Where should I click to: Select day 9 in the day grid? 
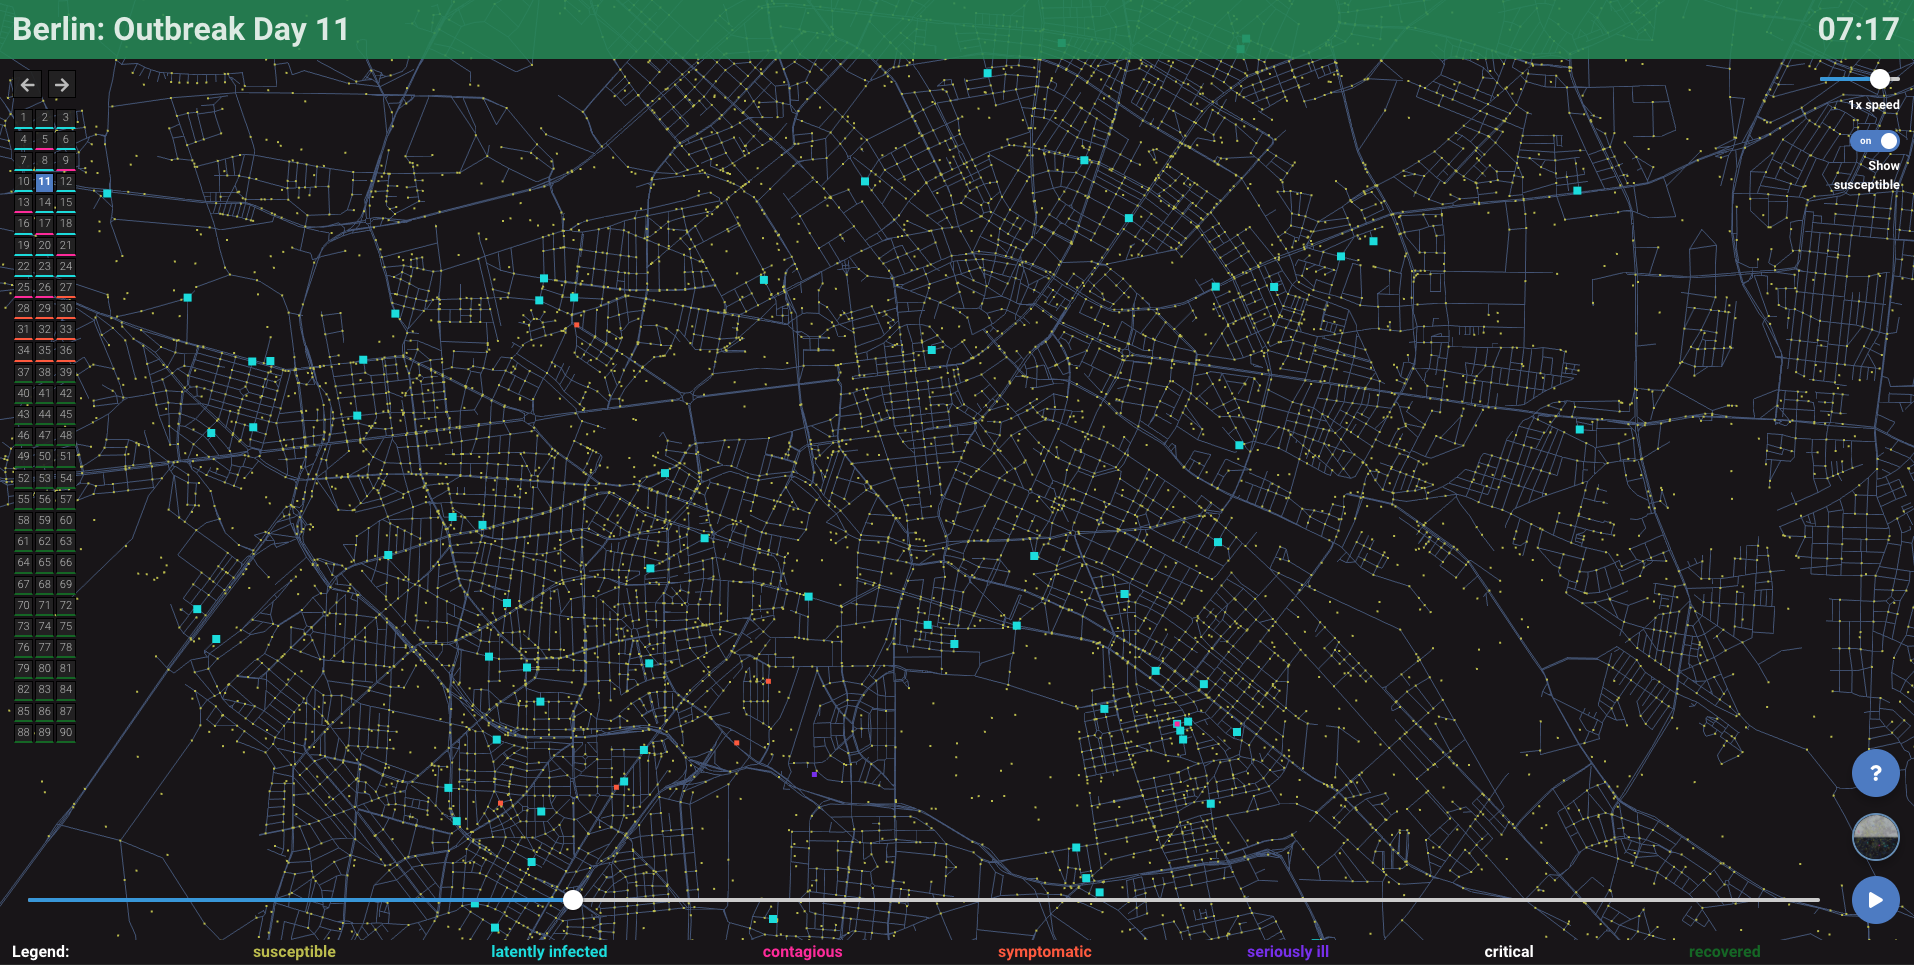click(66, 160)
